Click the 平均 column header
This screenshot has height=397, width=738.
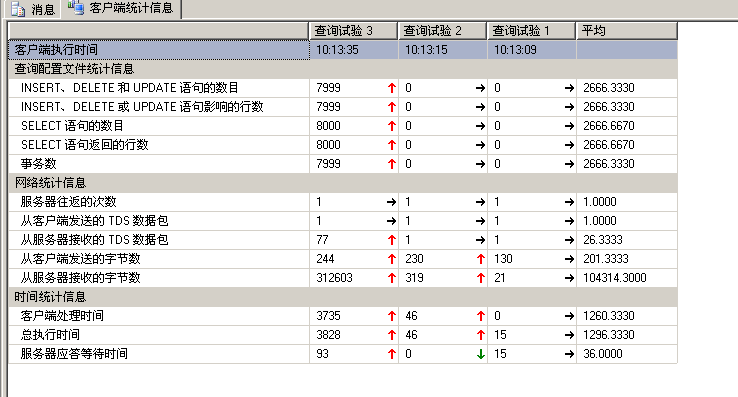coord(626,31)
